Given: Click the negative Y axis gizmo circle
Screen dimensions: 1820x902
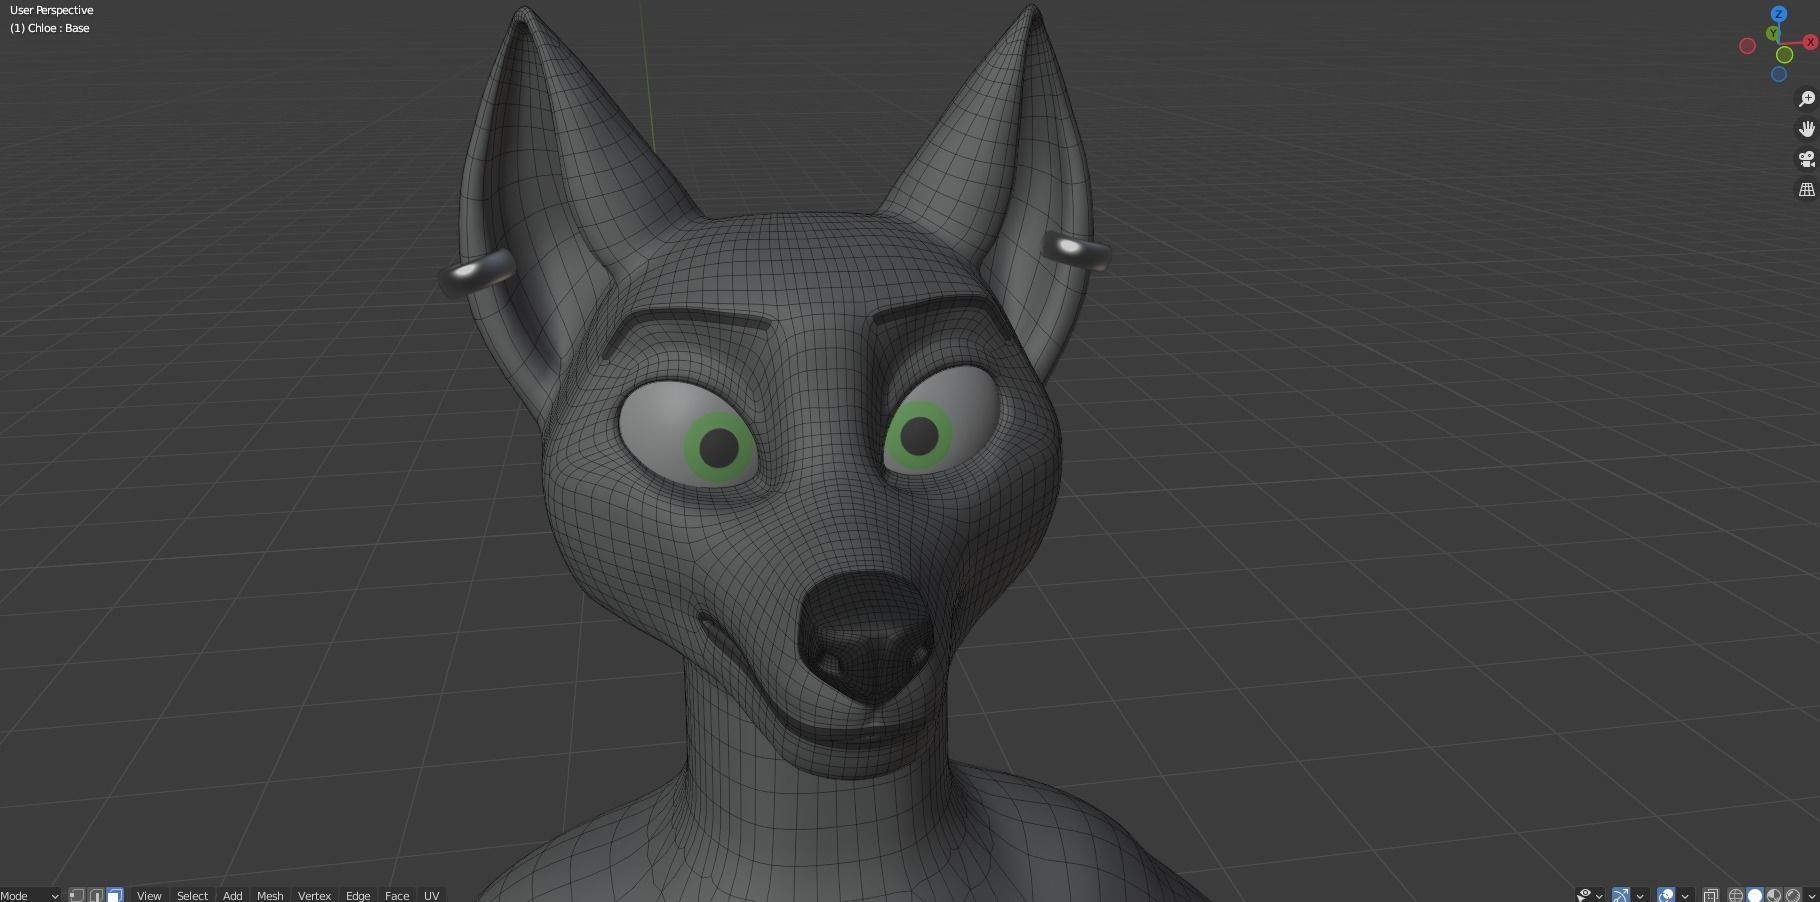Looking at the screenshot, I should click(x=1784, y=55).
